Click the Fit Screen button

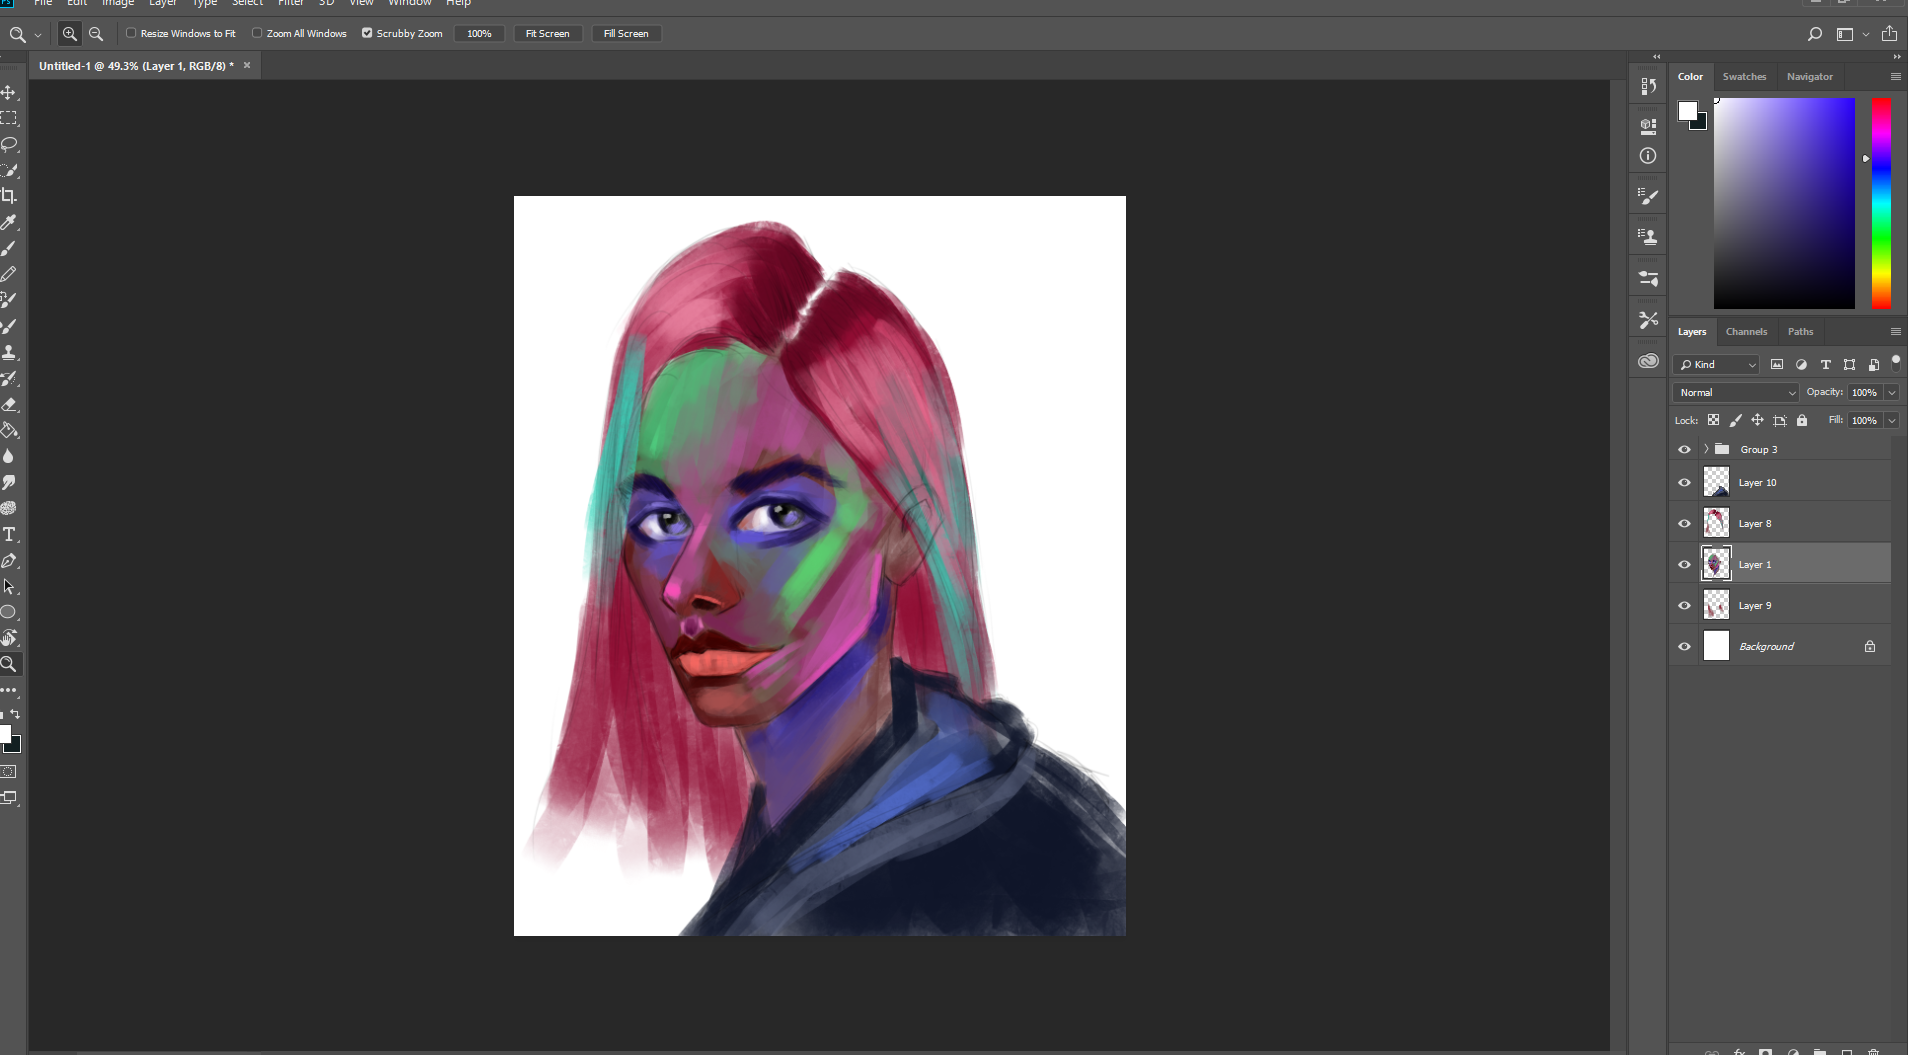[x=547, y=34]
